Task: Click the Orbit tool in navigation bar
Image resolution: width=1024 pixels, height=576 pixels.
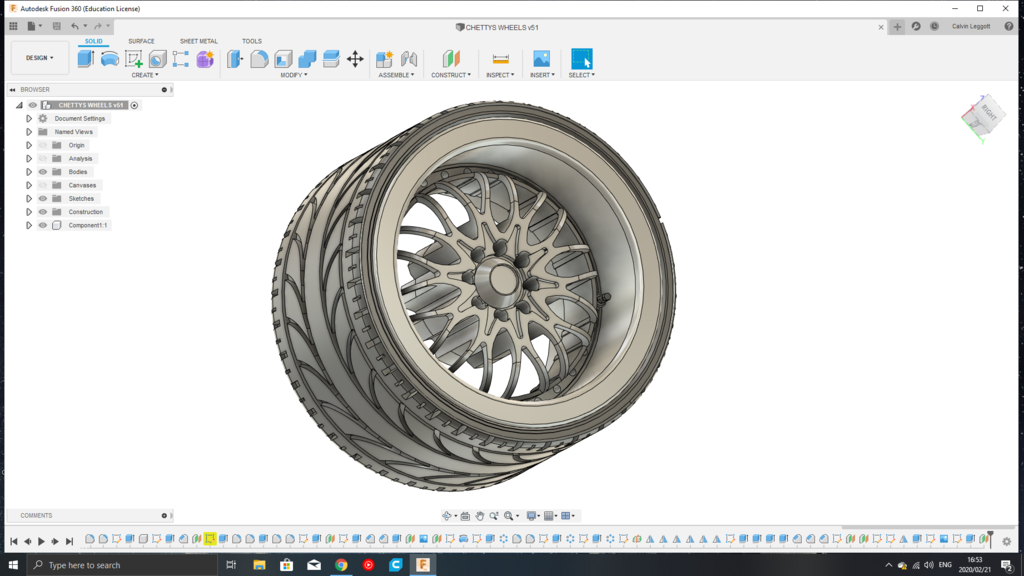Action: [447, 515]
